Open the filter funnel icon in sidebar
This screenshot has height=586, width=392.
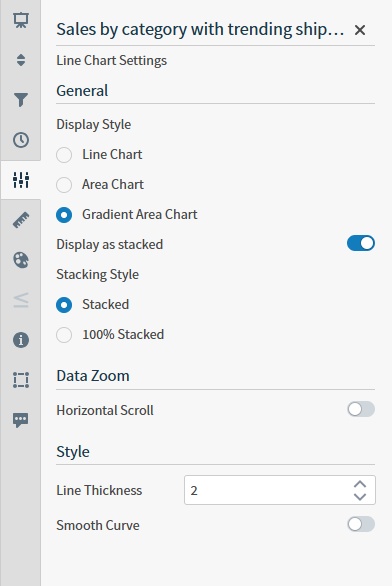point(21,100)
